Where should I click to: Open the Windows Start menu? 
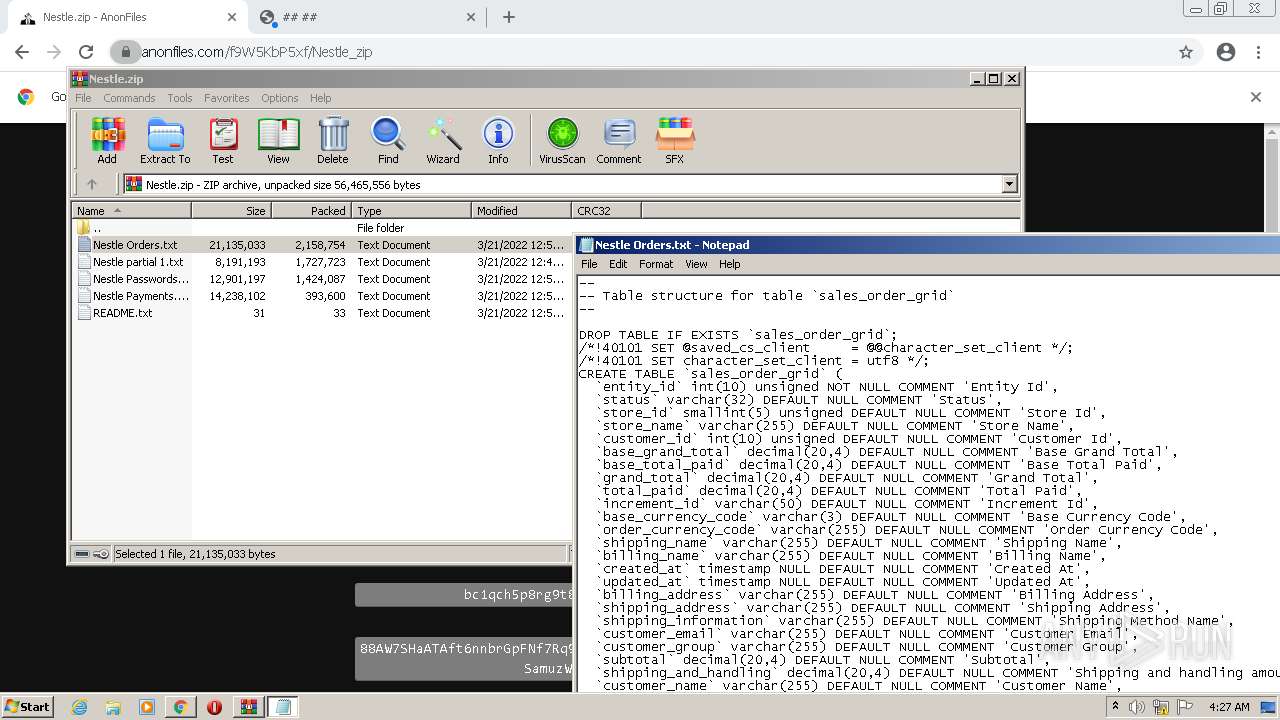(27, 706)
